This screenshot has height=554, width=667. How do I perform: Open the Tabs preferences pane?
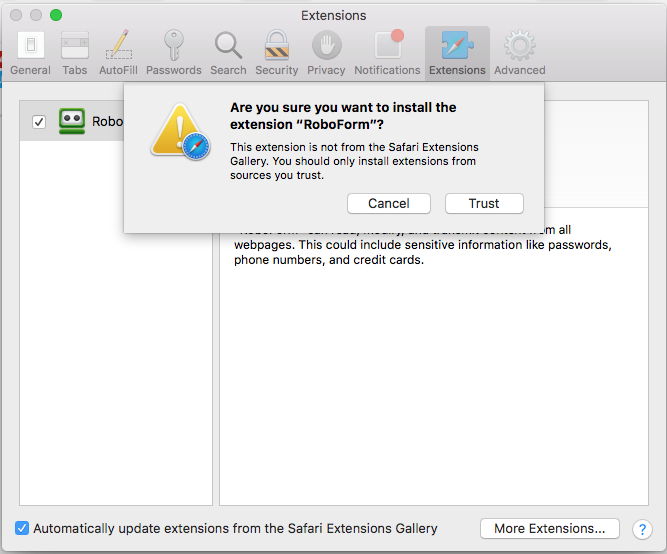[x=74, y=53]
